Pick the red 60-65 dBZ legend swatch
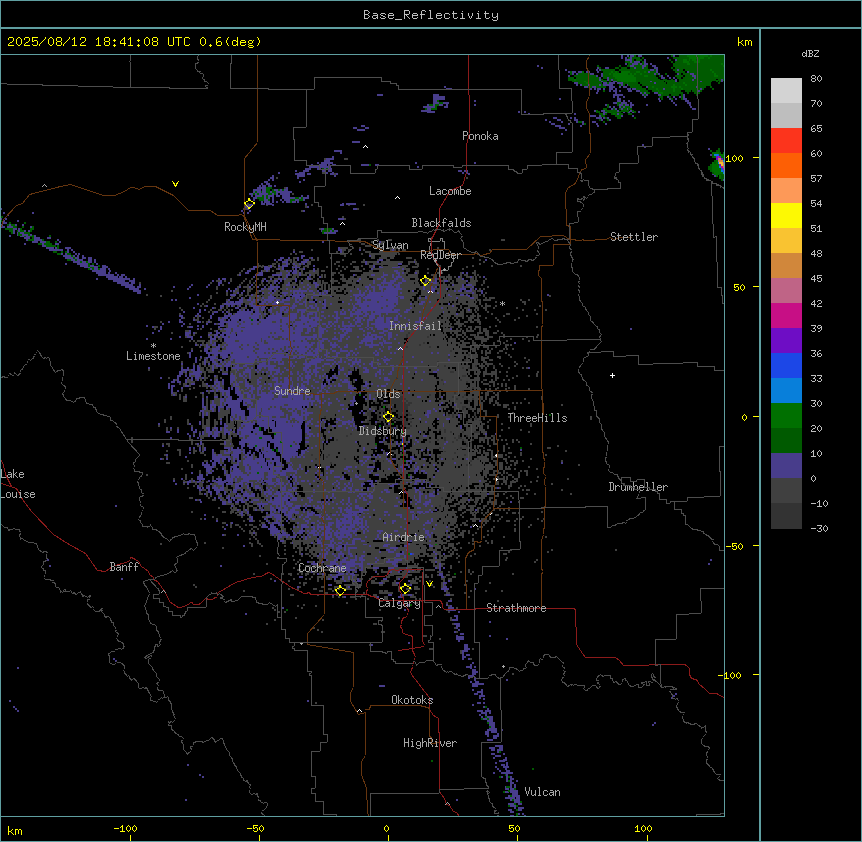This screenshot has width=862, height=842. click(786, 140)
